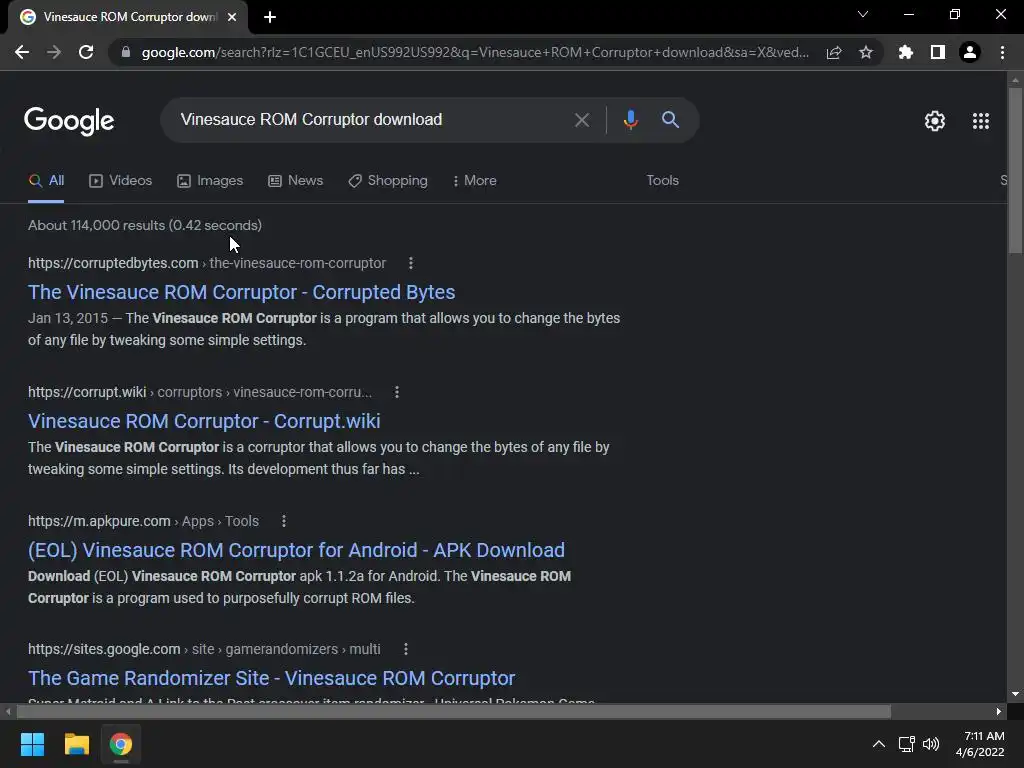Open the Corrupted Bytes result link

[242, 292]
